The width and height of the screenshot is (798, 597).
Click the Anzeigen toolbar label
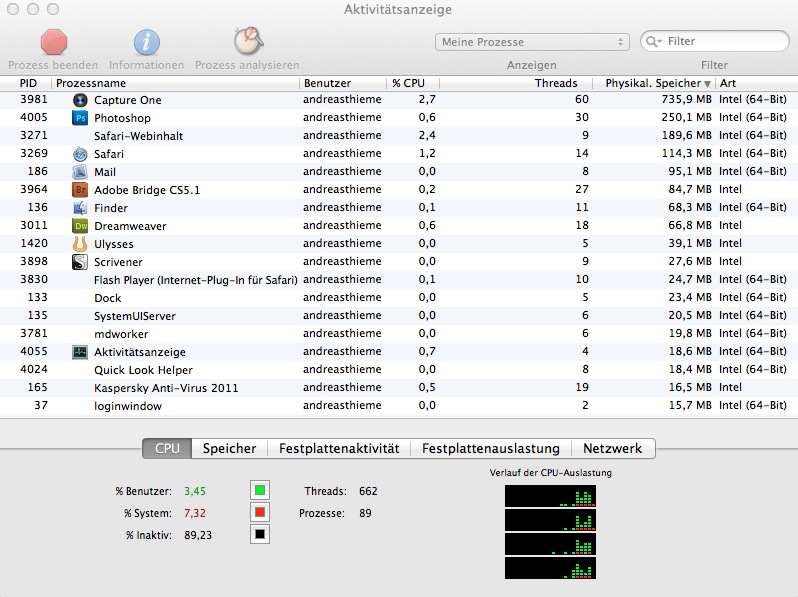(532, 65)
